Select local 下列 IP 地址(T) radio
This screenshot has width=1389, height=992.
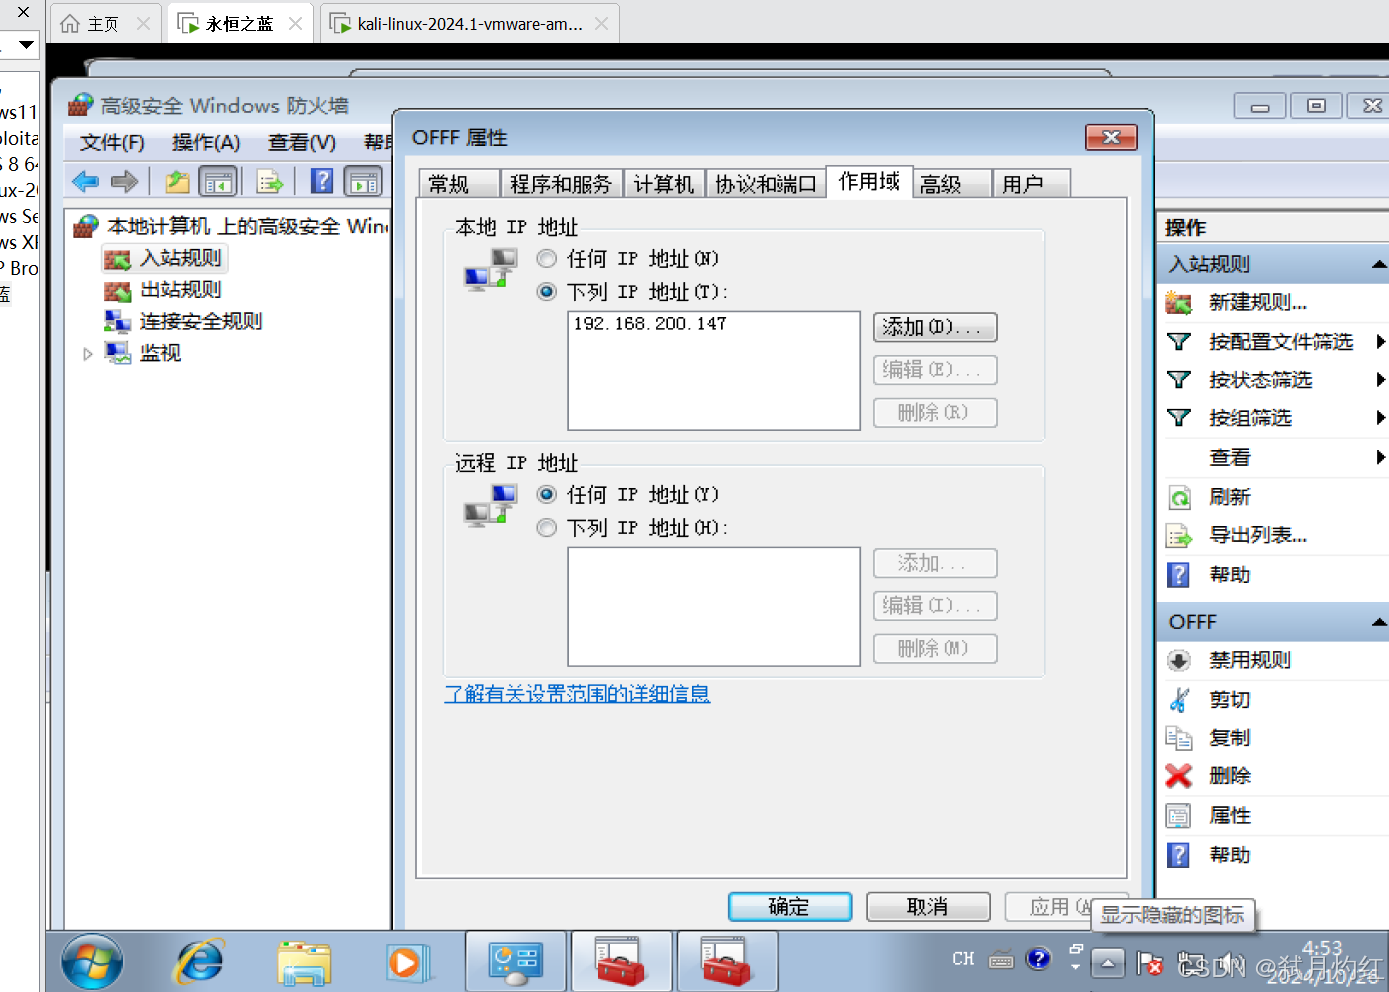(546, 292)
